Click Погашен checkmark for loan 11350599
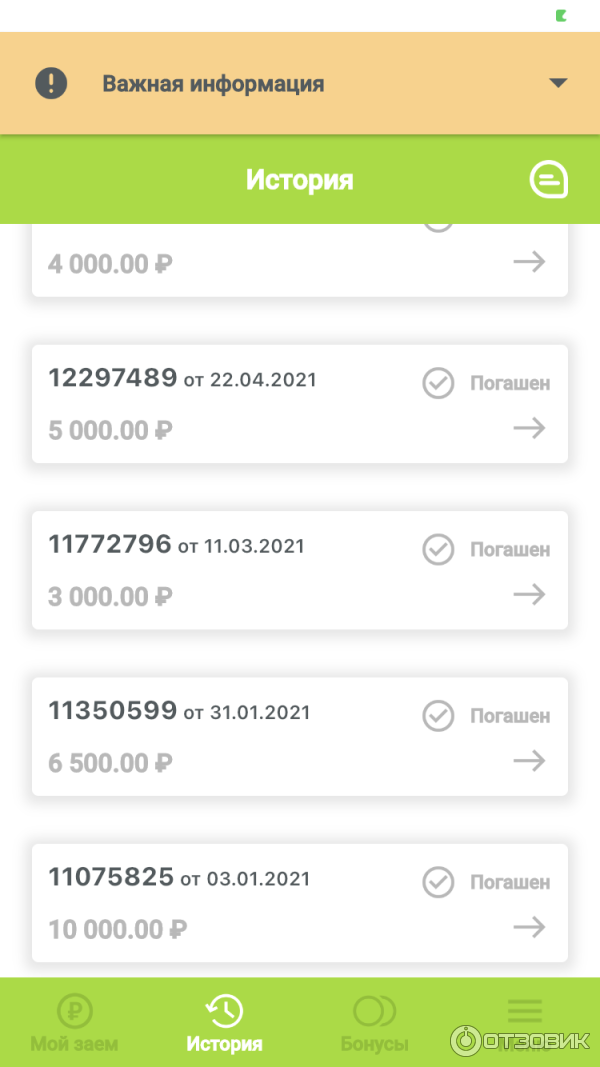Screen dimensions: 600x1067 click(438, 716)
